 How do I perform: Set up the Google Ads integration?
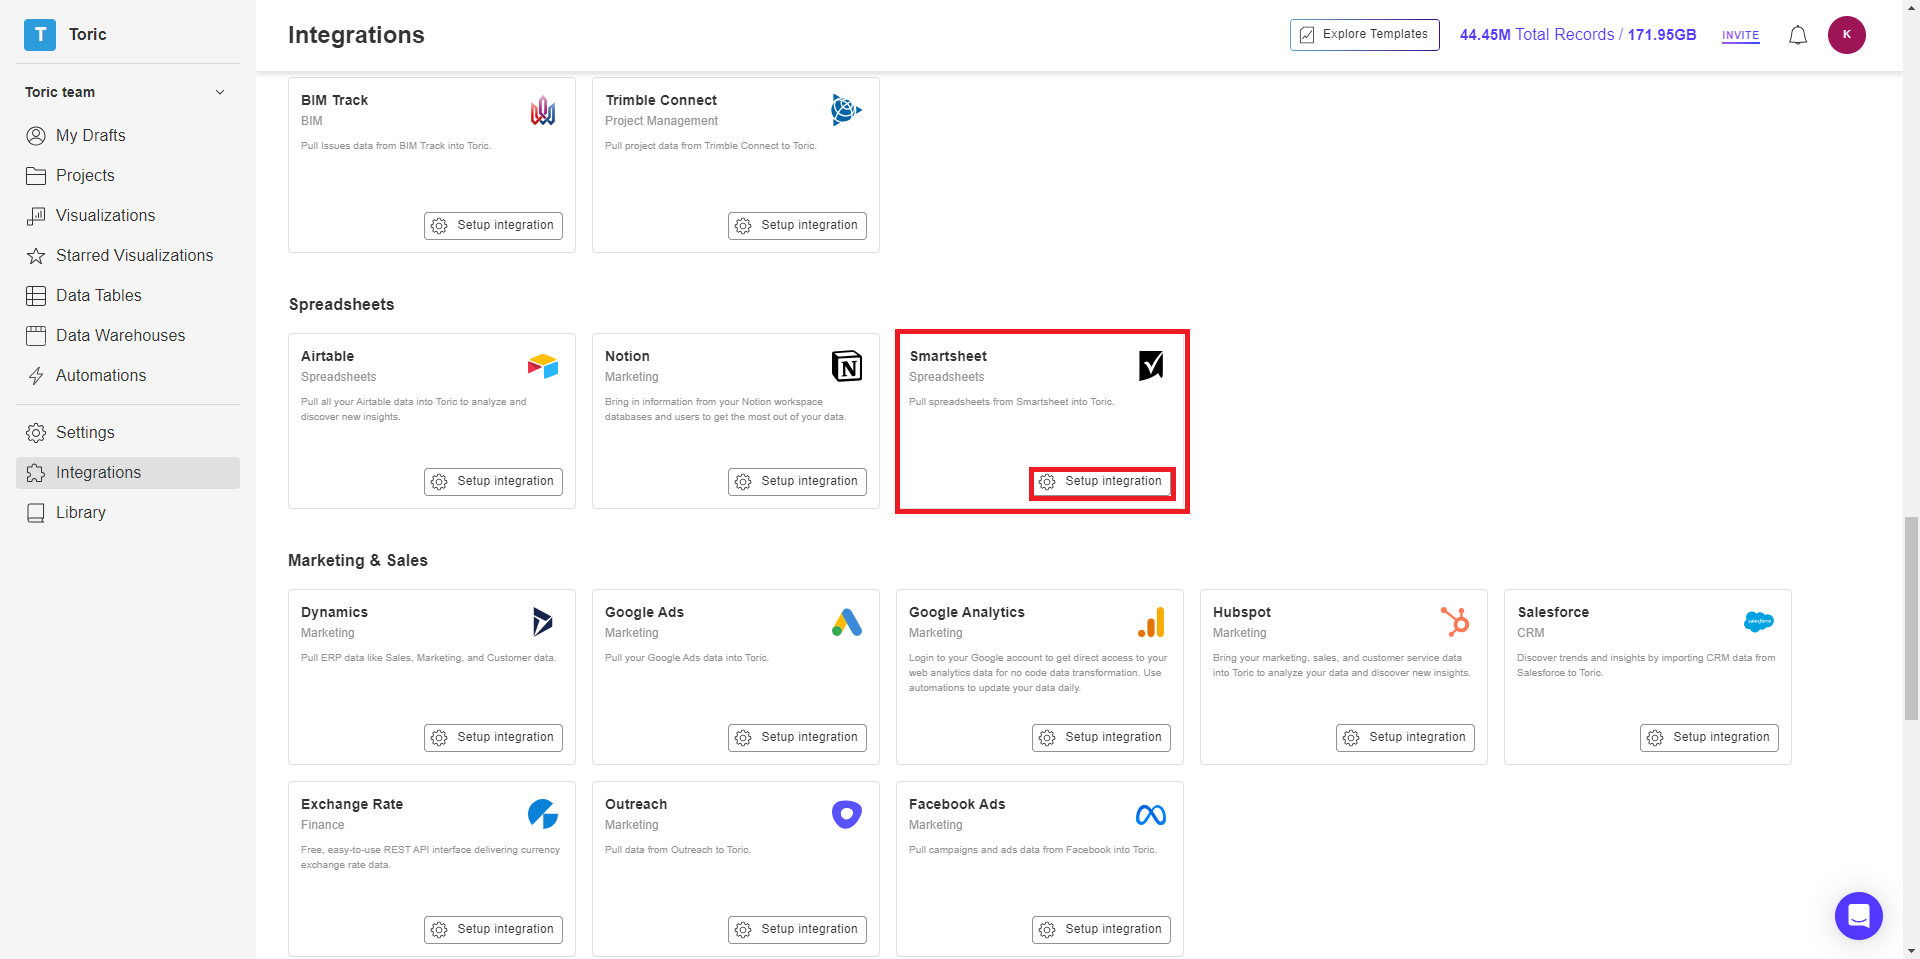click(x=797, y=738)
